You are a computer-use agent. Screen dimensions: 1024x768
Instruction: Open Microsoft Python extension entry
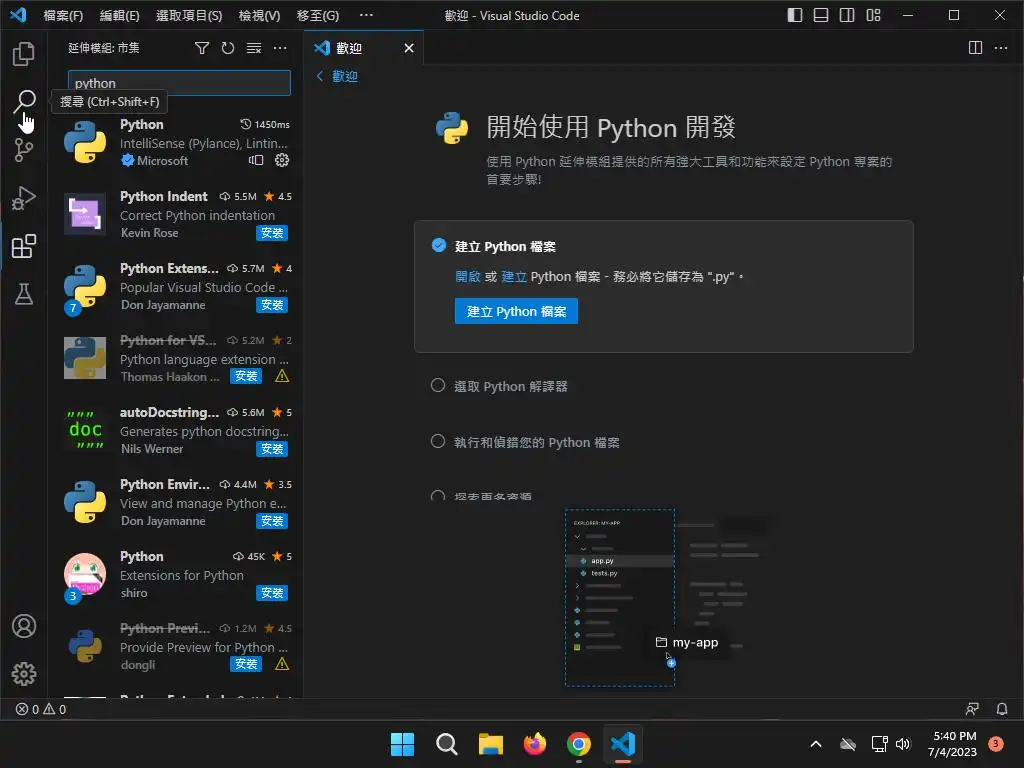pos(175,142)
